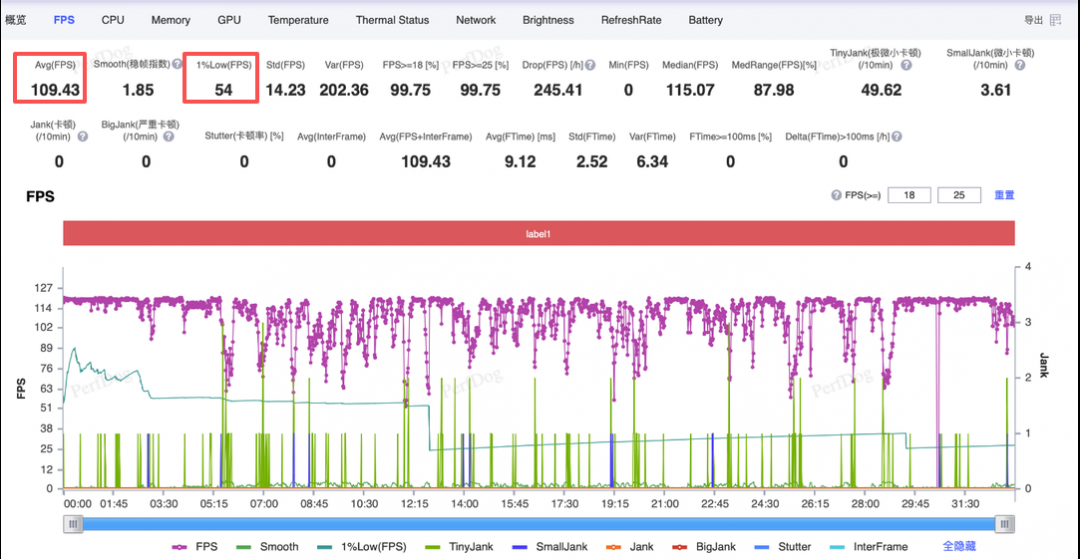Screen dimensions: 1080x559
Task: Open Jank (/10min) help icon
Action: (x=83, y=136)
